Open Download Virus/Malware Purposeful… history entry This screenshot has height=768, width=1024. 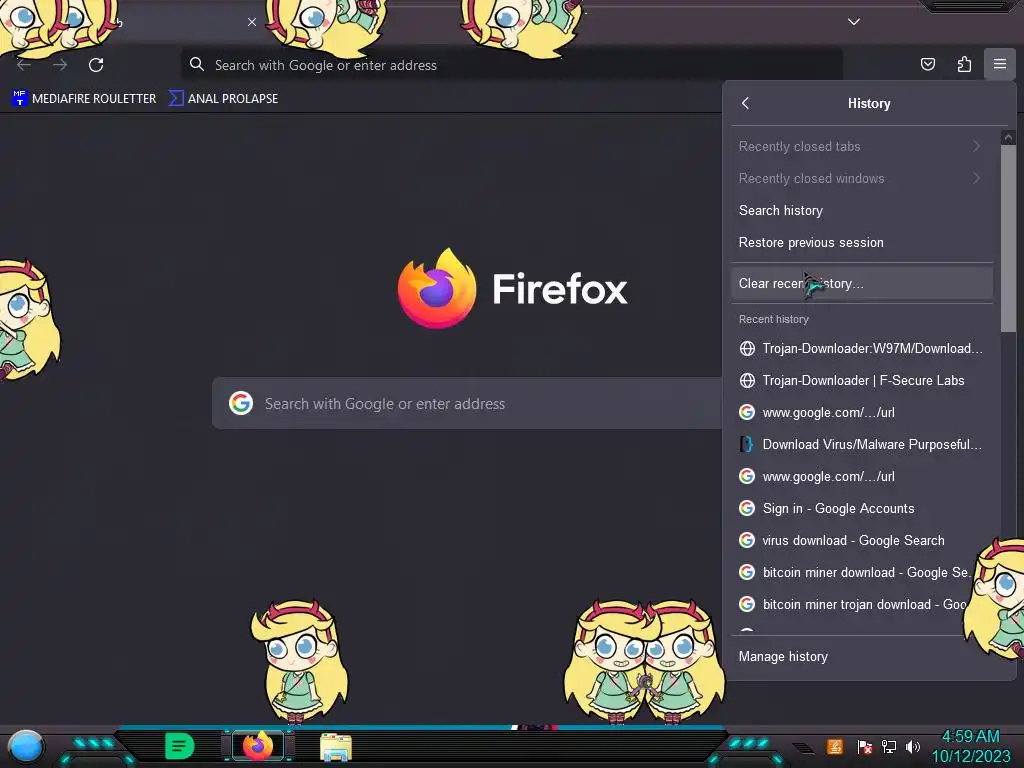click(x=861, y=444)
